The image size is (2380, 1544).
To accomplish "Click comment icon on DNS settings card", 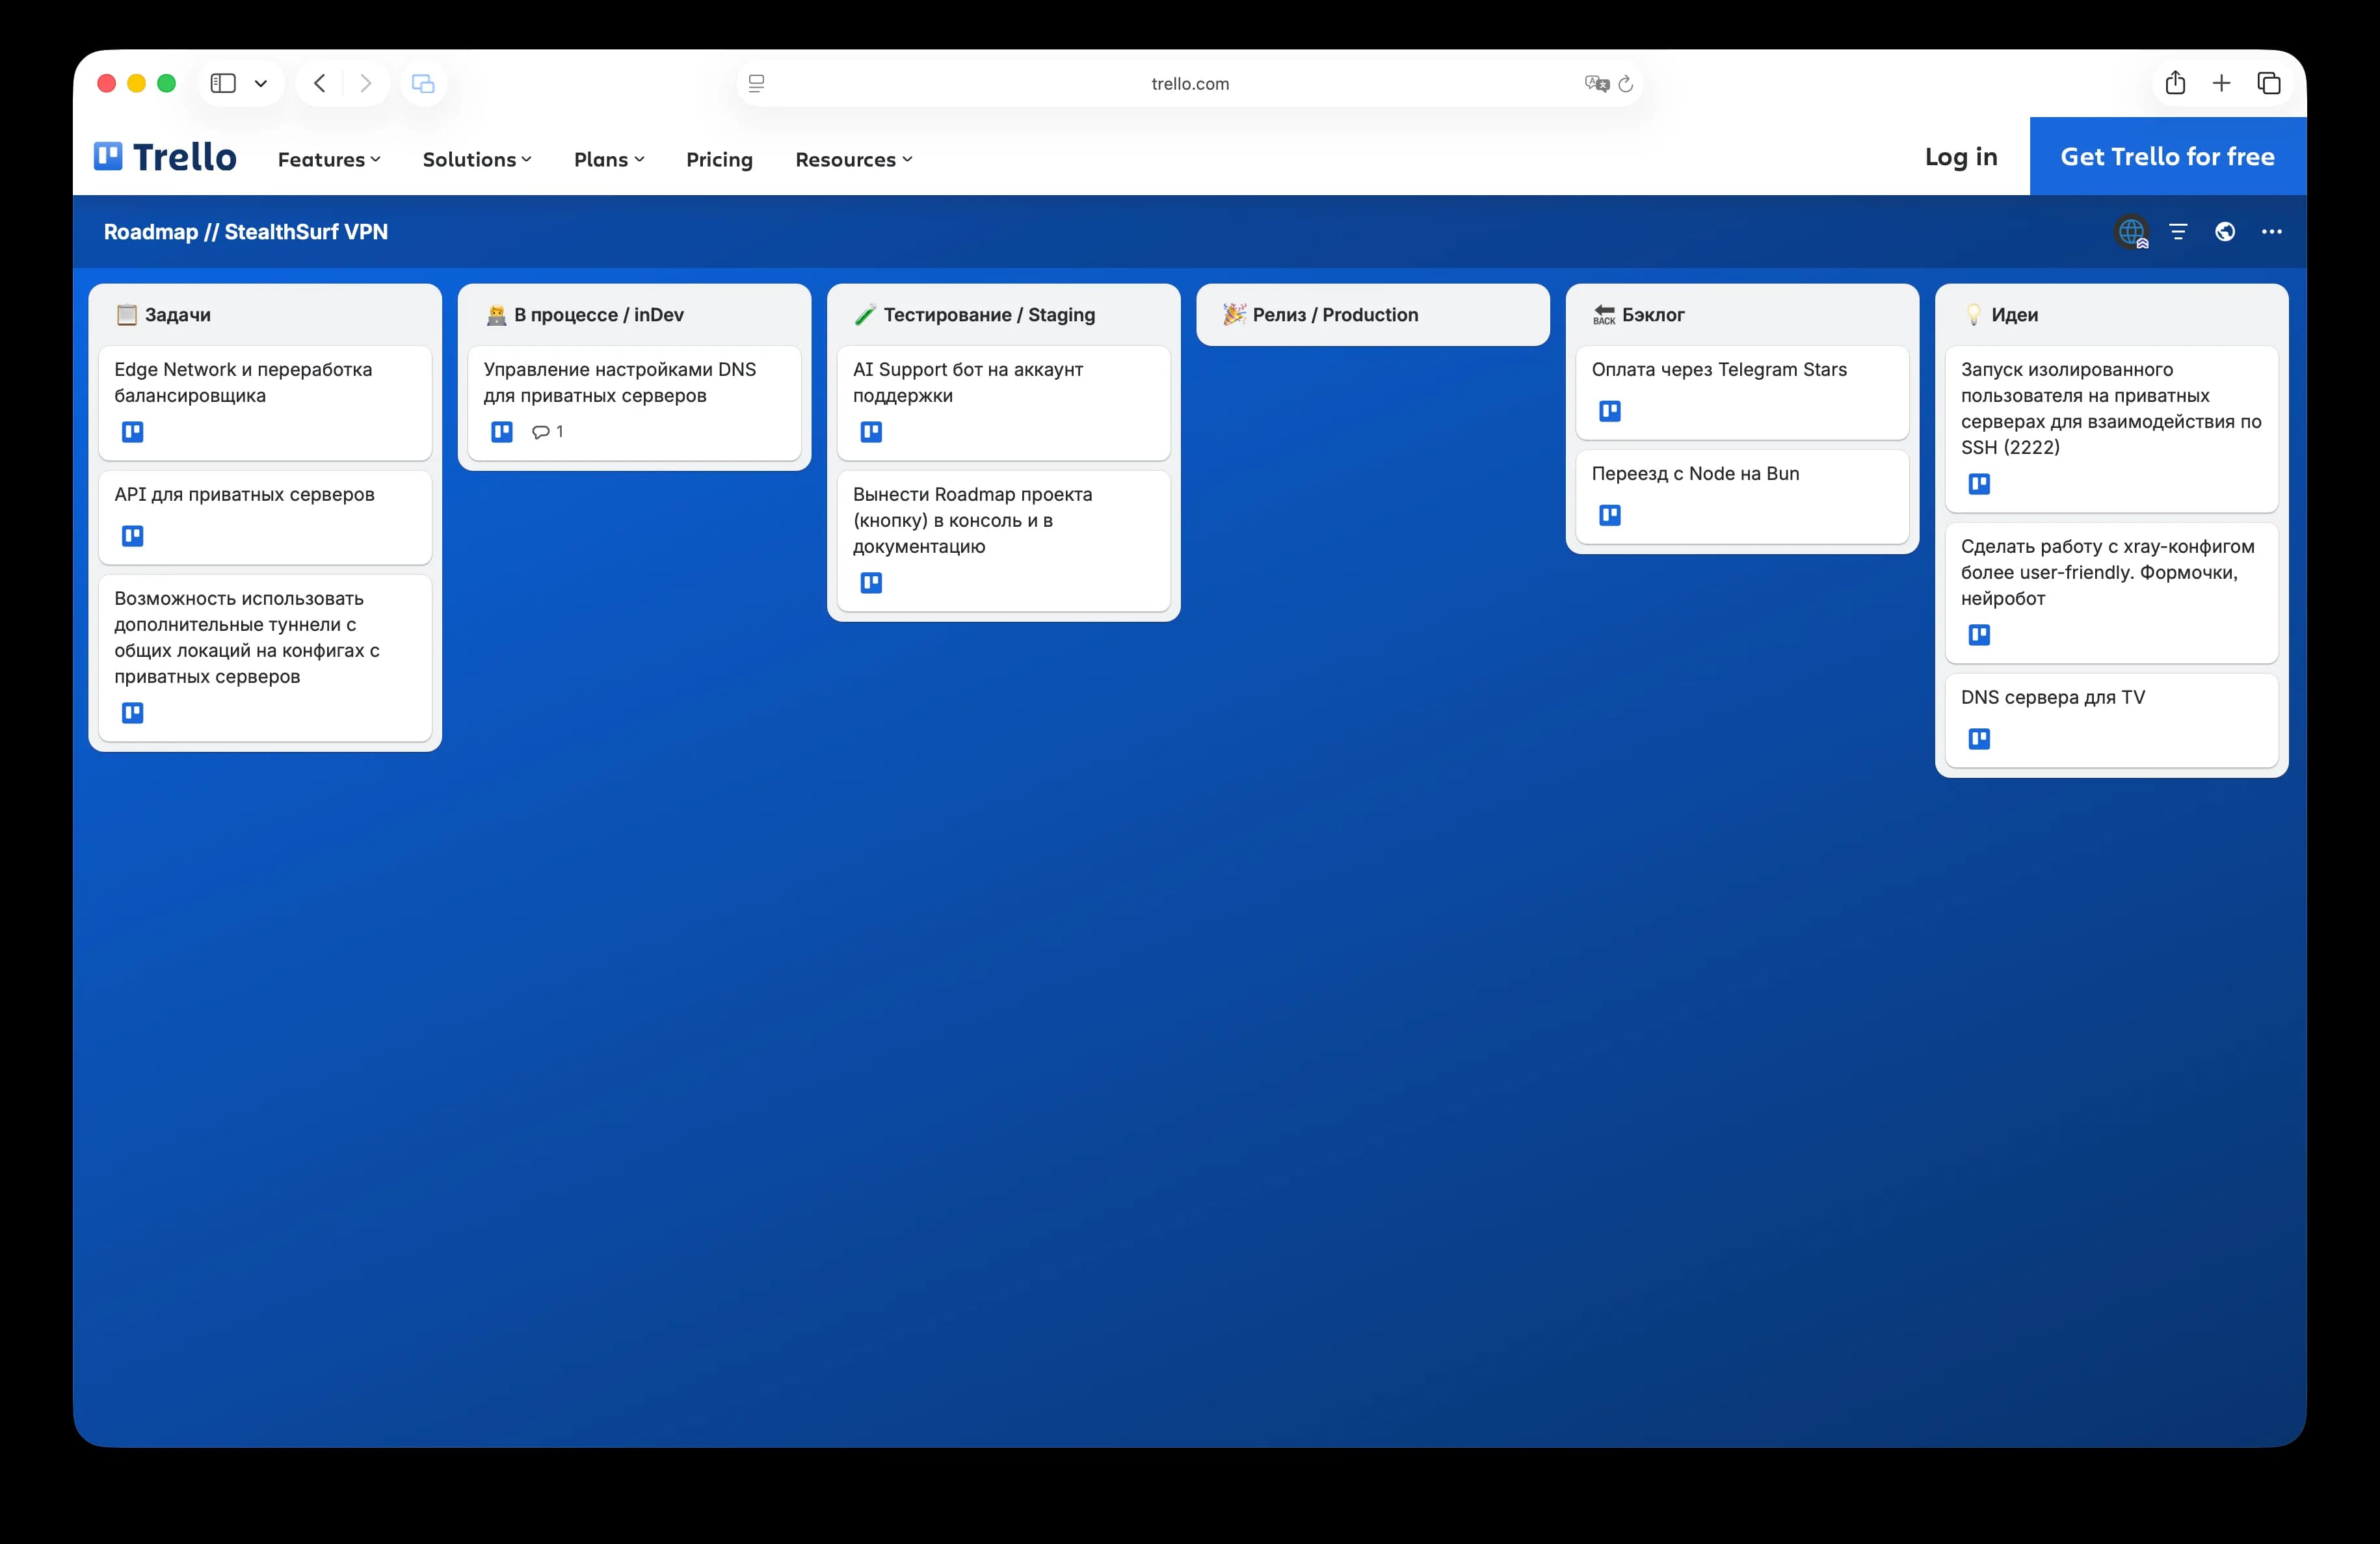I will point(541,432).
